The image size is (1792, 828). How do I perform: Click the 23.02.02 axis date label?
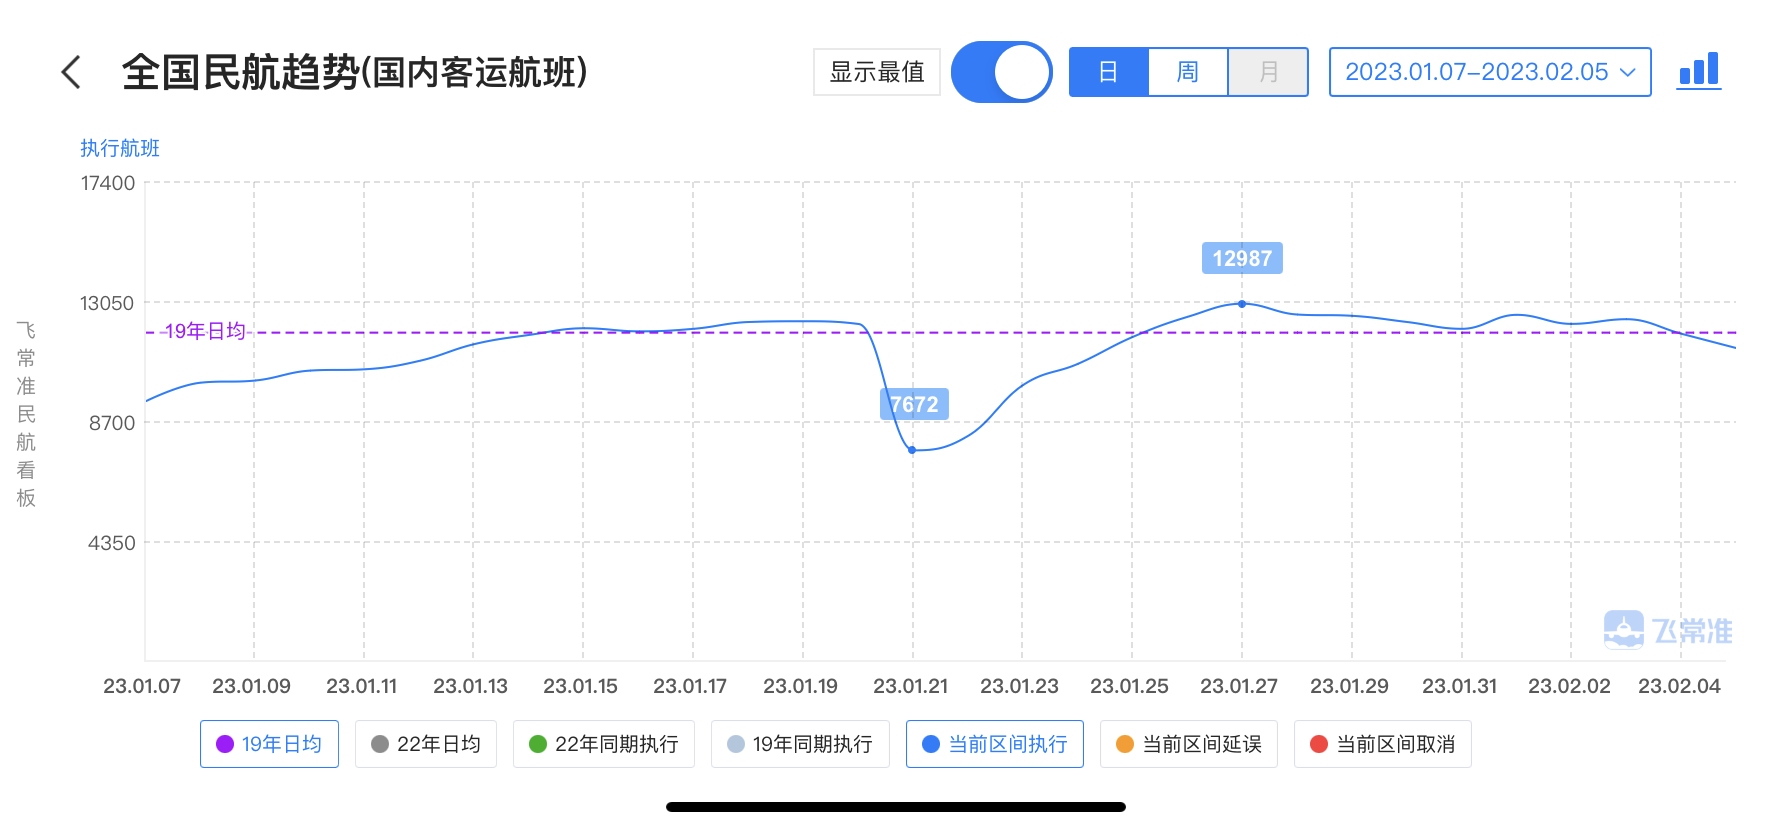tap(1570, 686)
